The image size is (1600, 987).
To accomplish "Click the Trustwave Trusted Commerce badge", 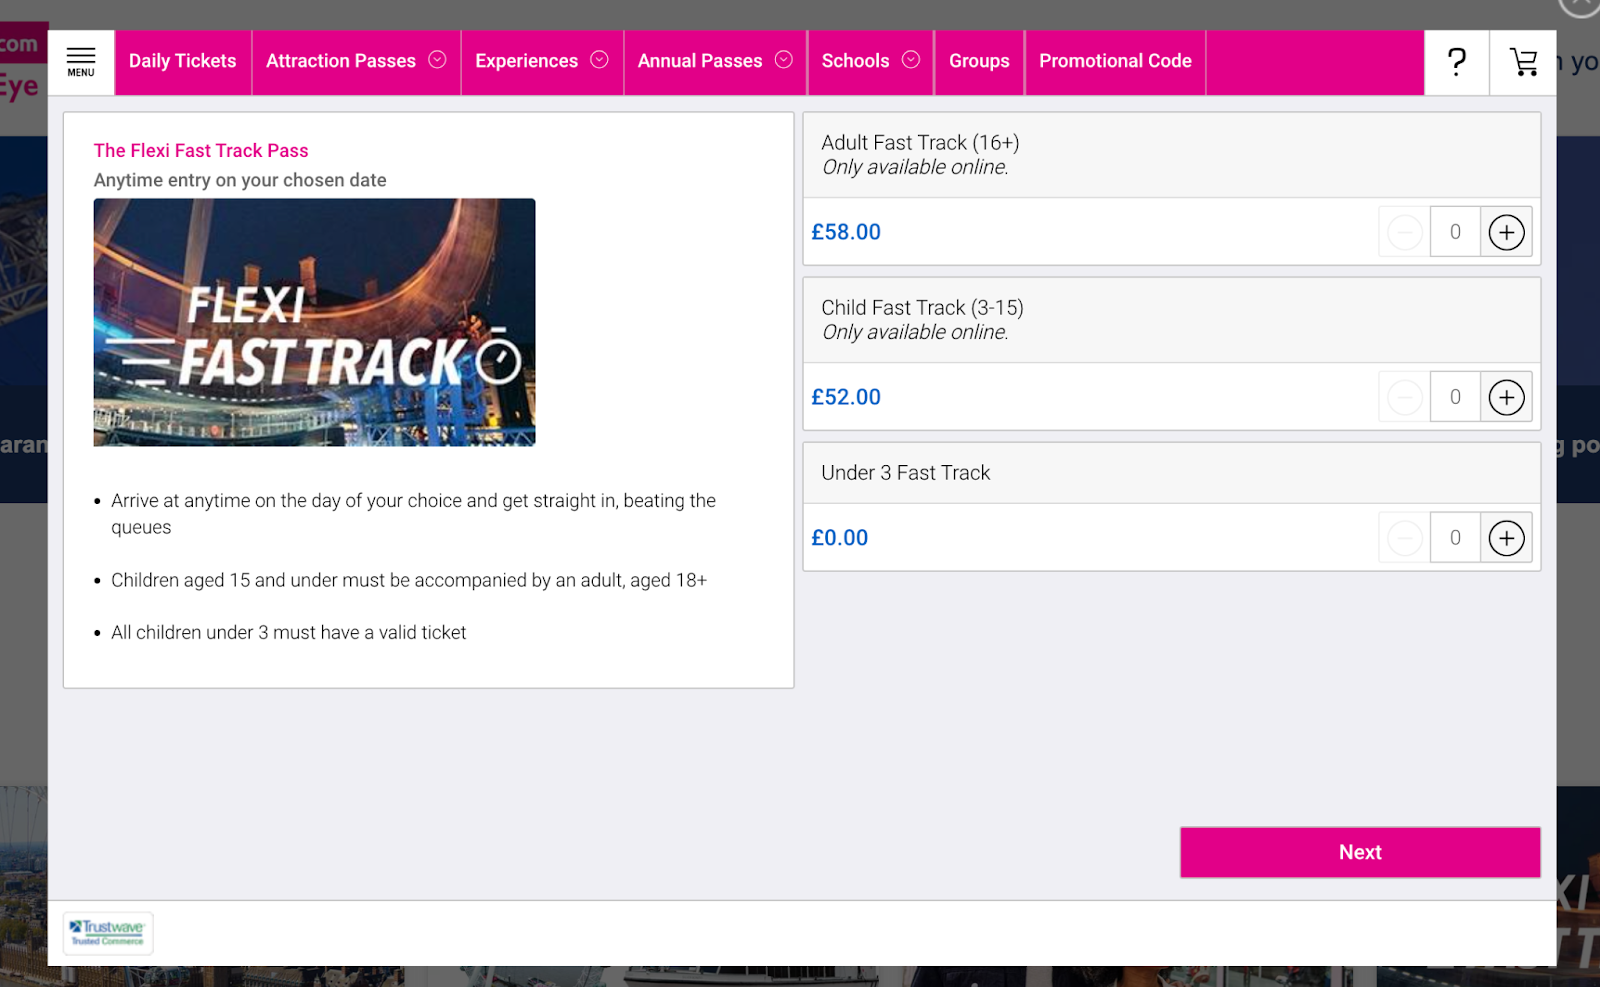I will pyautogui.click(x=108, y=933).
